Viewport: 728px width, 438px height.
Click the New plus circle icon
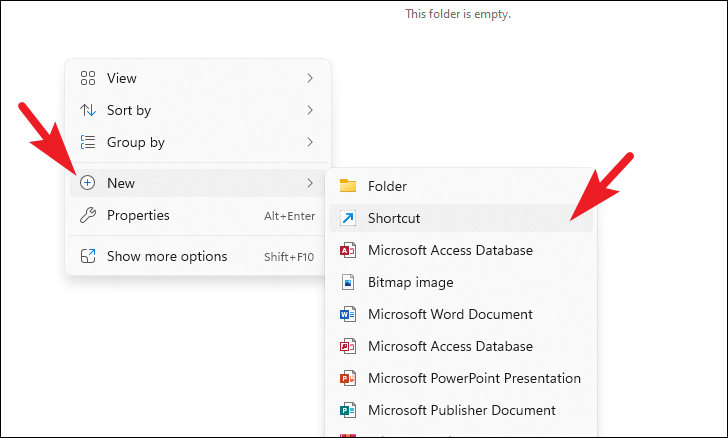click(x=87, y=183)
